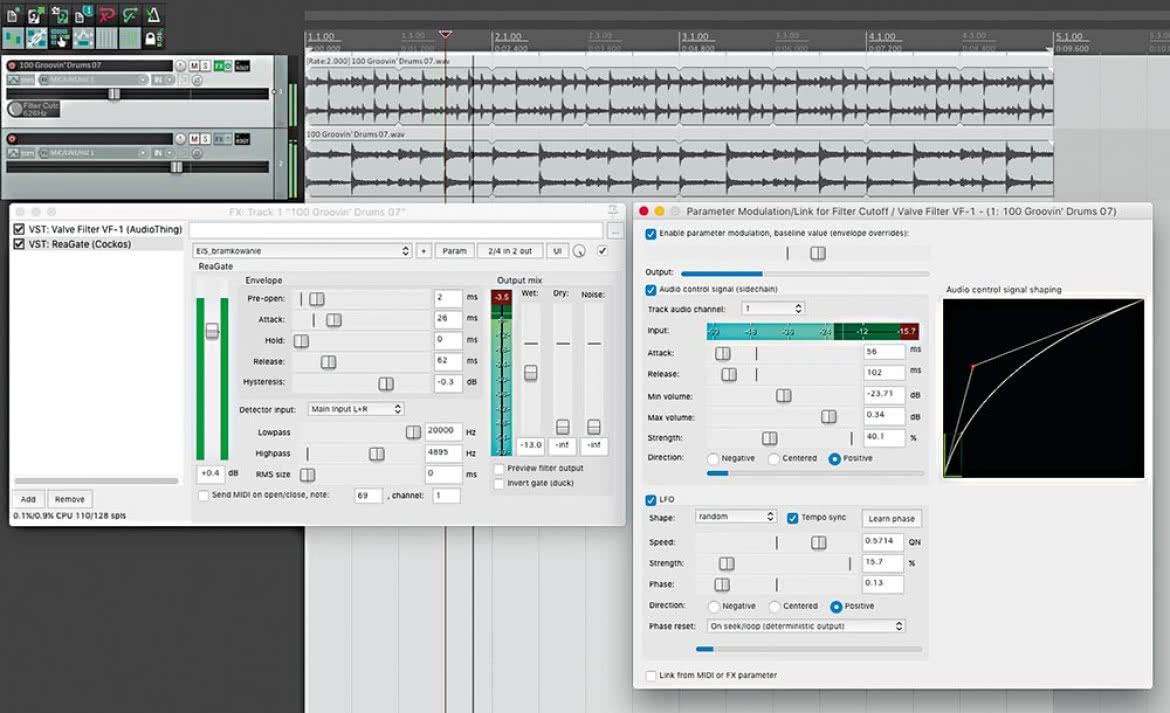Click the 2/4 in 2 out button
This screenshot has height=713, width=1170.
click(x=510, y=251)
